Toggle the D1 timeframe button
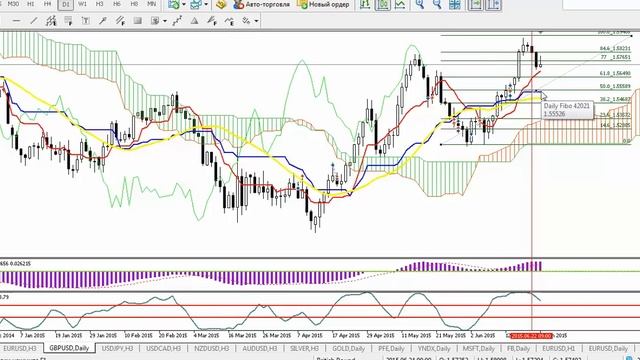The image size is (640, 360). point(65,4)
